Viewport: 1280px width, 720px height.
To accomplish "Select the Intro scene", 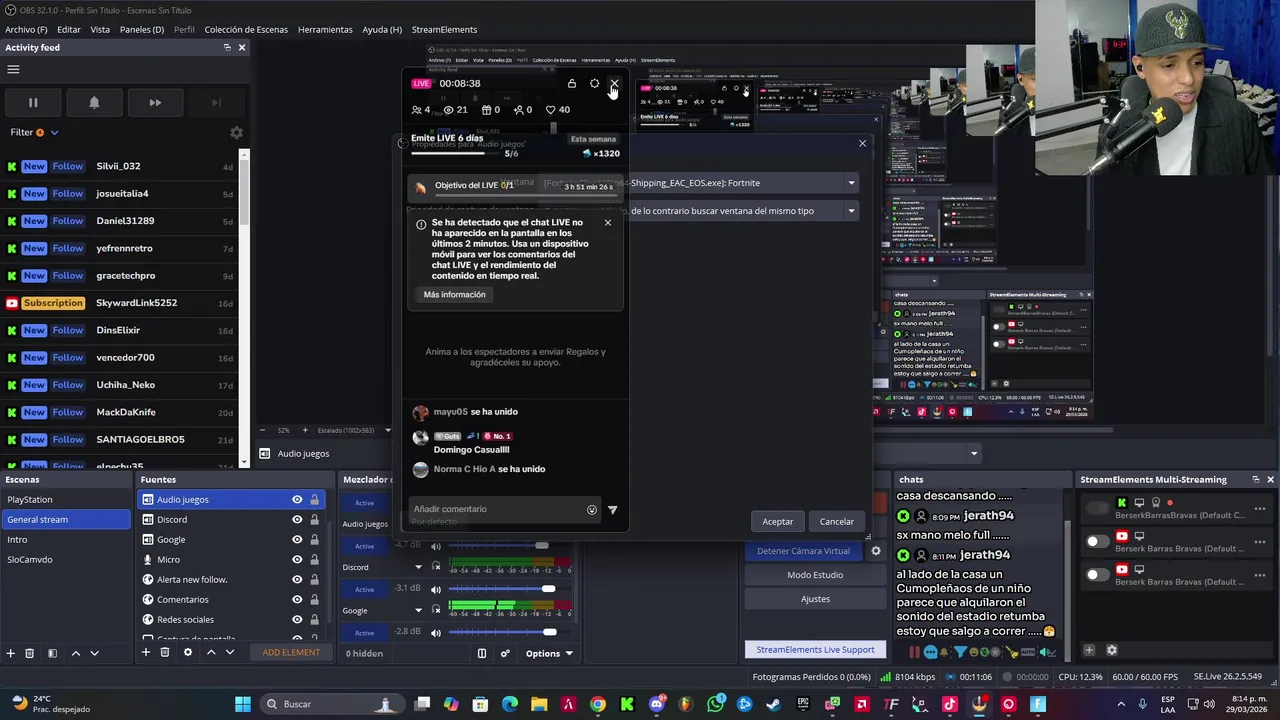I will point(66,539).
